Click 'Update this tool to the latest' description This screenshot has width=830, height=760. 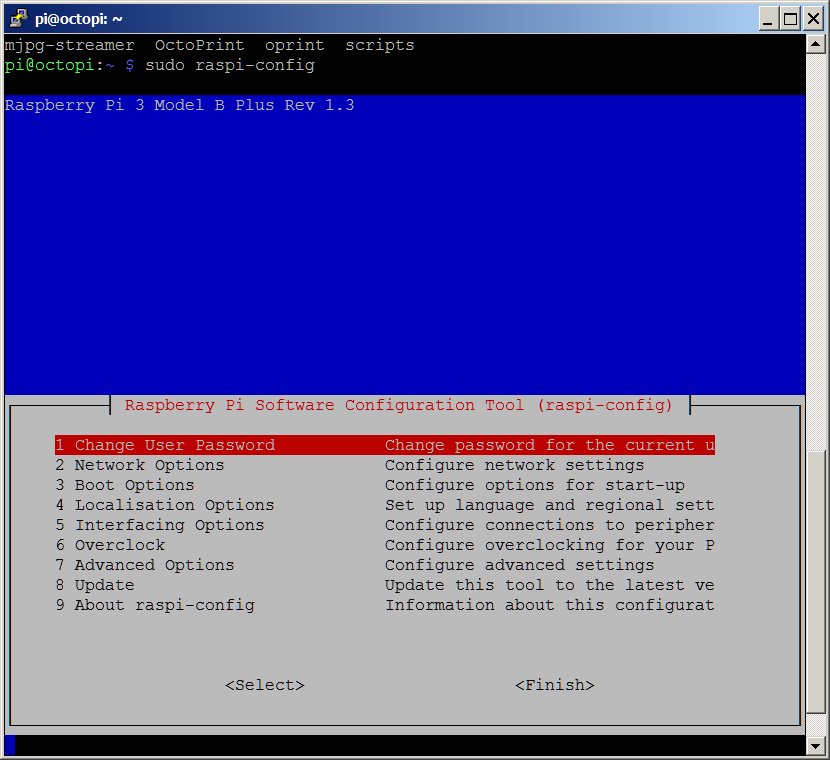549,585
